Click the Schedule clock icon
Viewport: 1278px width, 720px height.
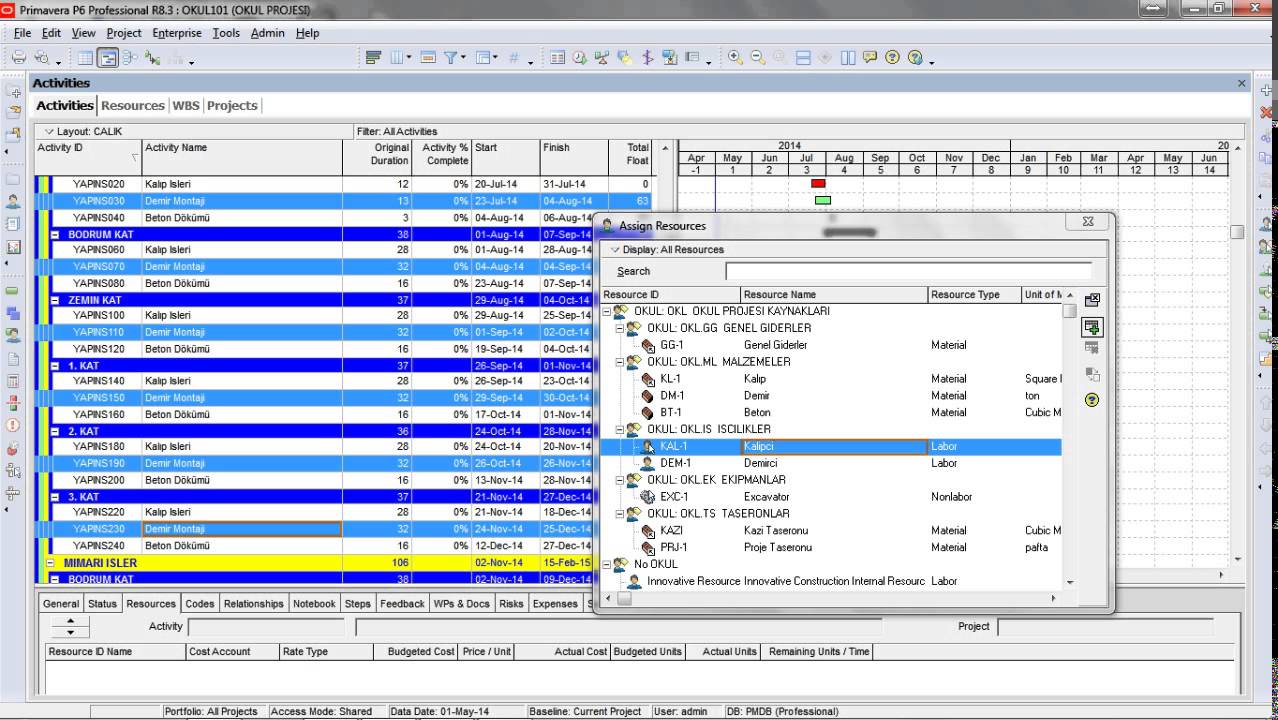click(579, 58)
